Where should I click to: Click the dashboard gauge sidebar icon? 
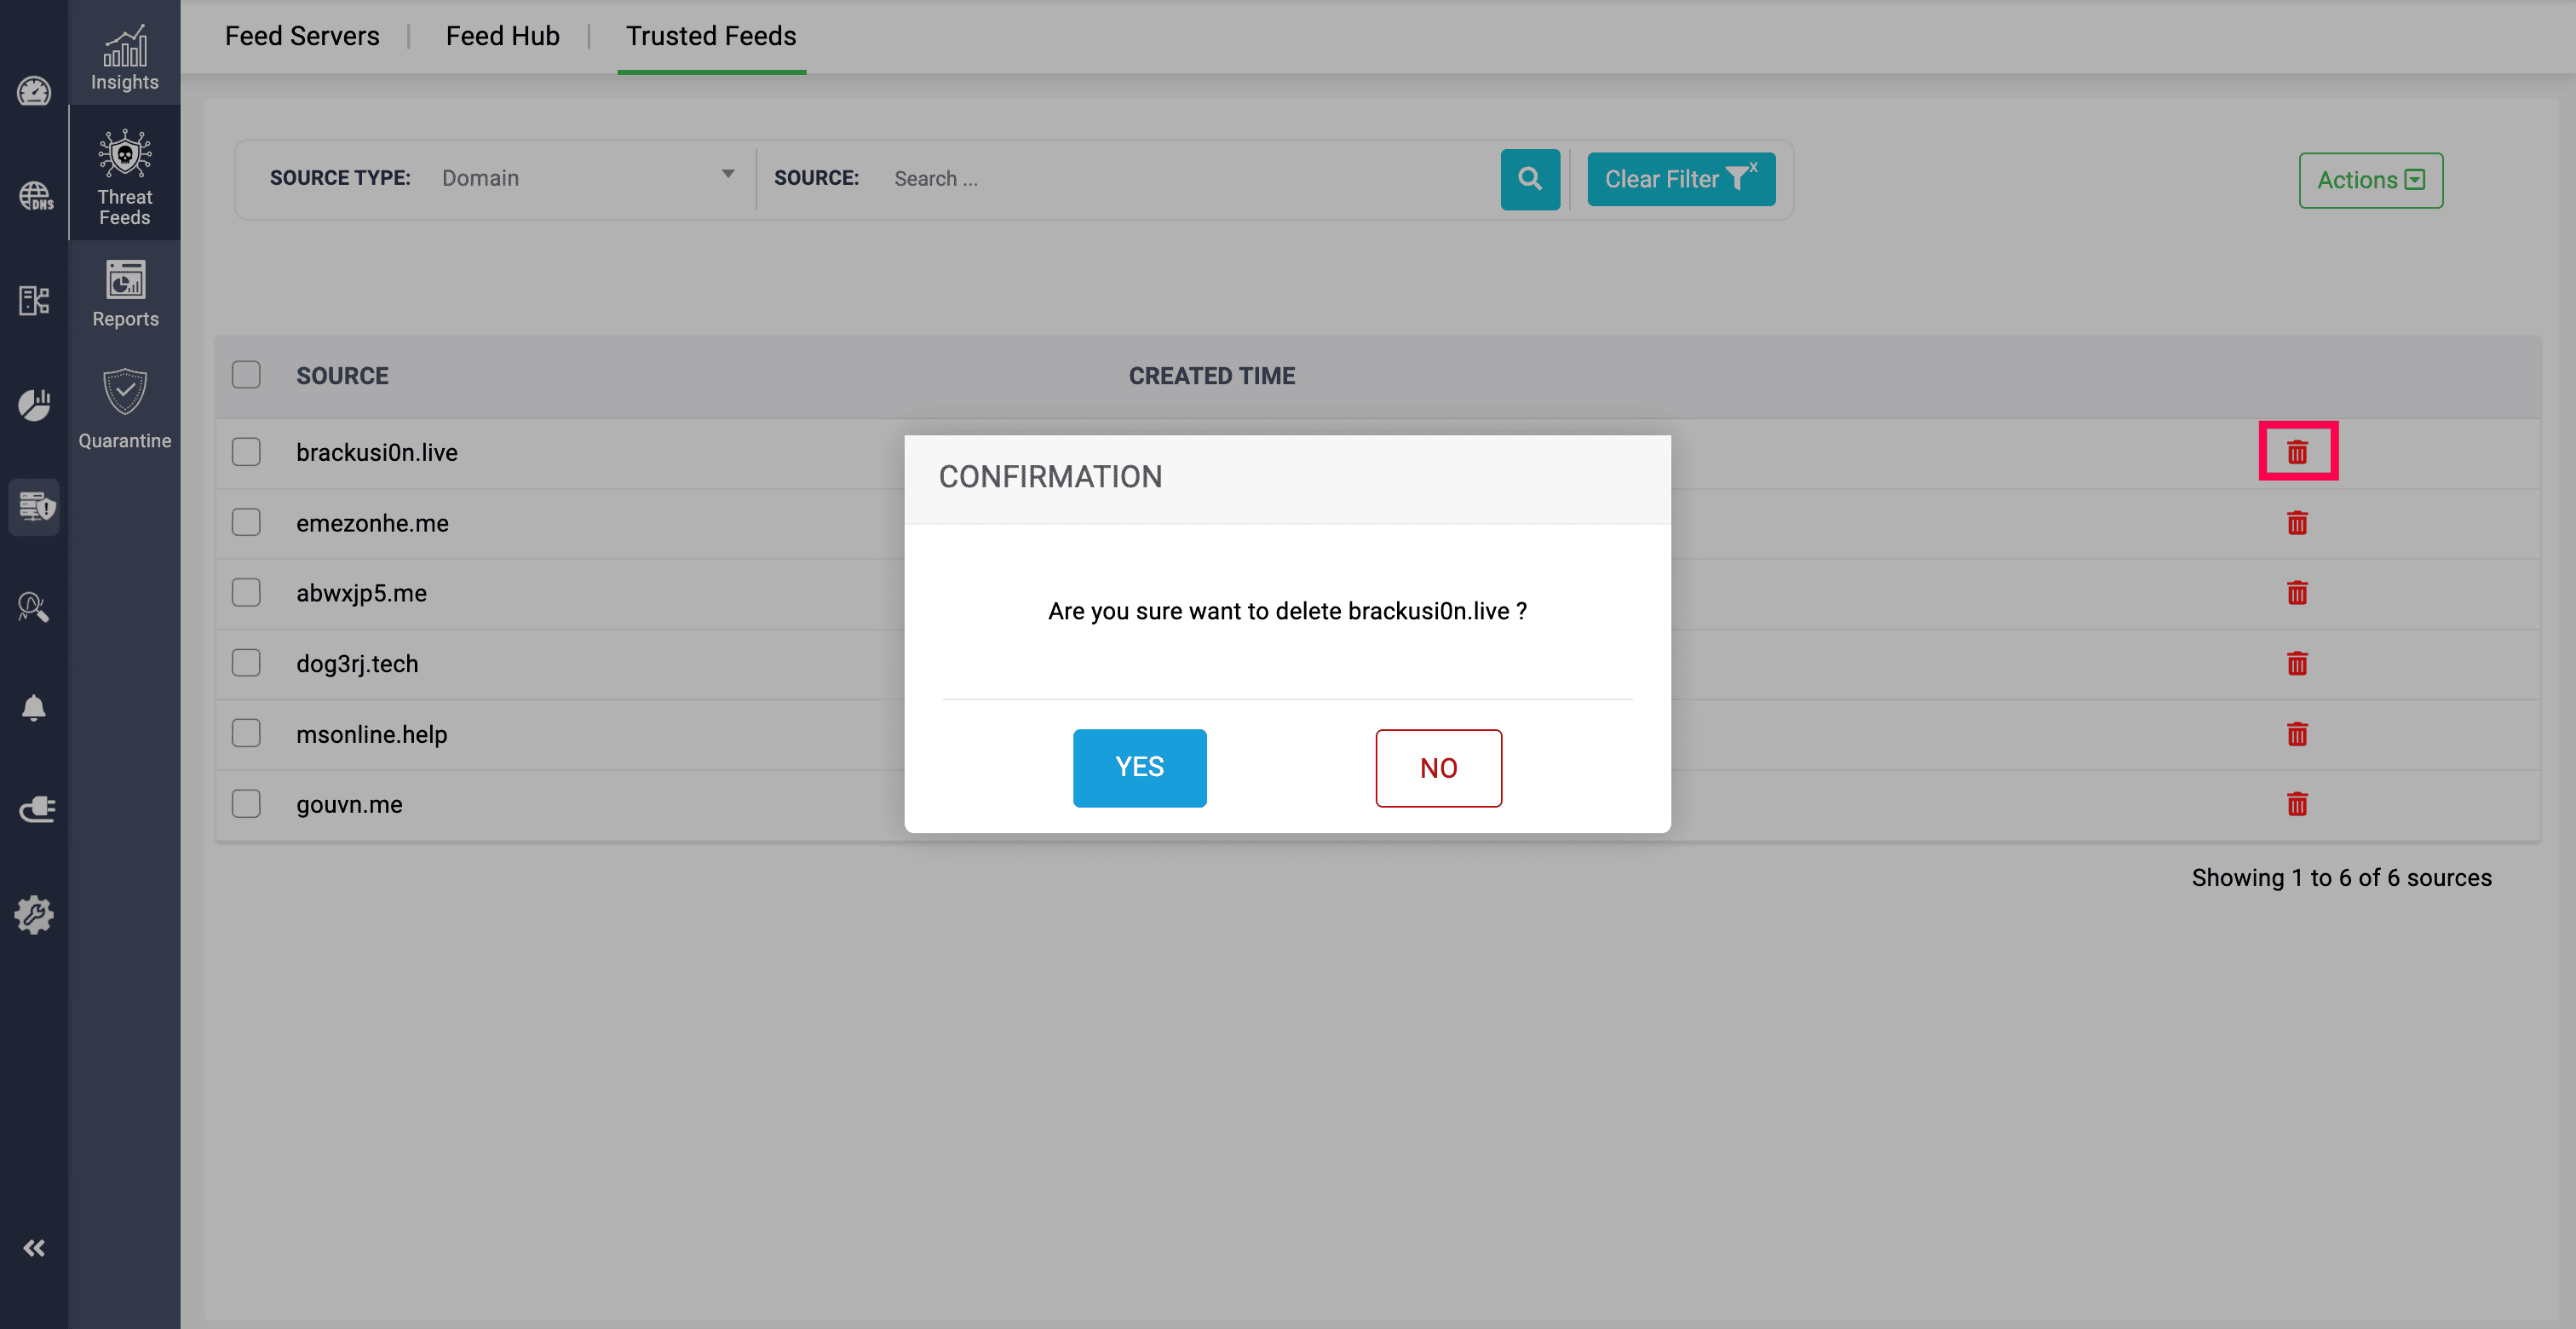[34, 92]
